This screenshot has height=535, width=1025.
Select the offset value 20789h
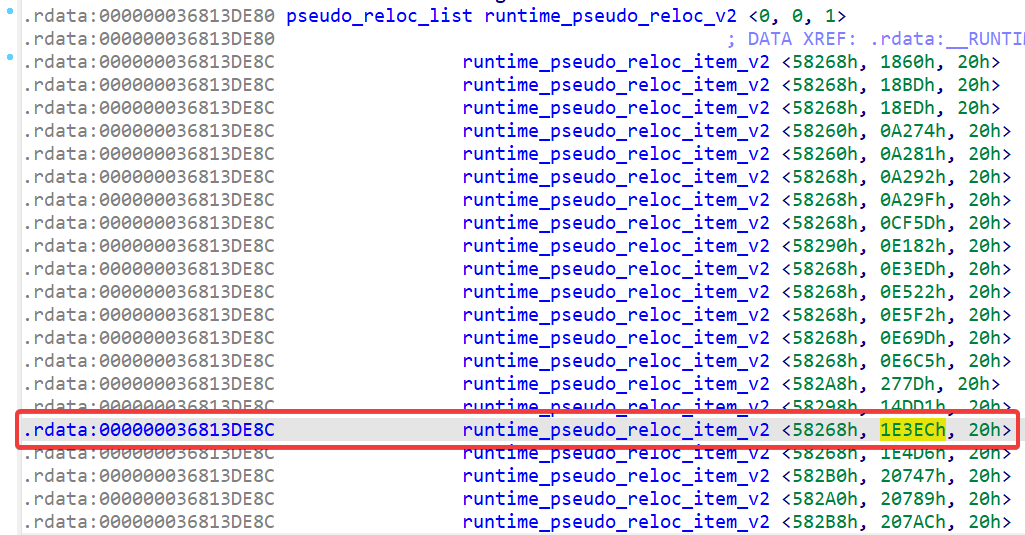tap(913, 499)
